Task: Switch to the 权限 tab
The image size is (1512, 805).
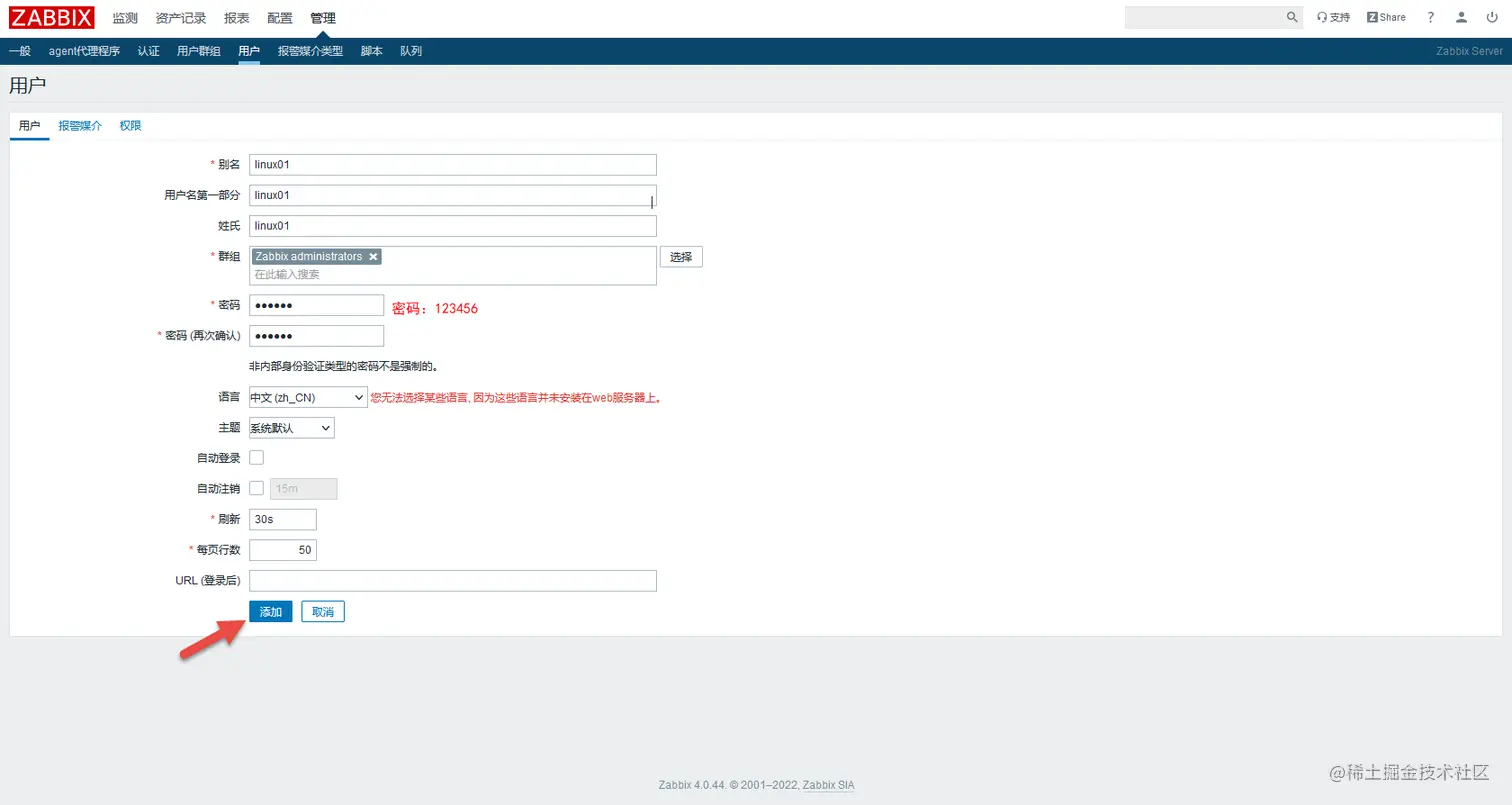Action: 130,126
